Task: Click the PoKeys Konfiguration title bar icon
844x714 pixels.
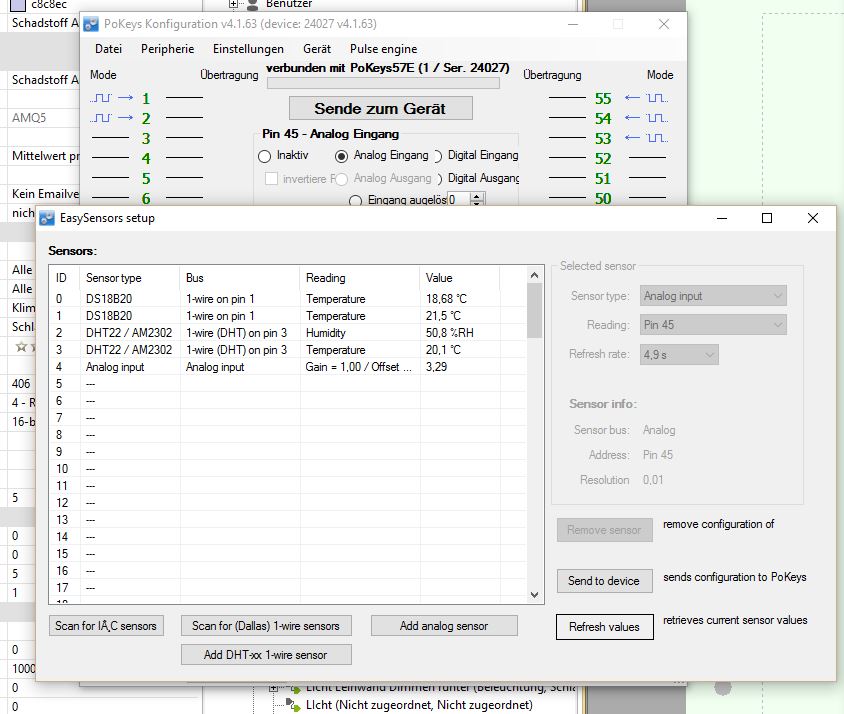Action: click(91, 24)
